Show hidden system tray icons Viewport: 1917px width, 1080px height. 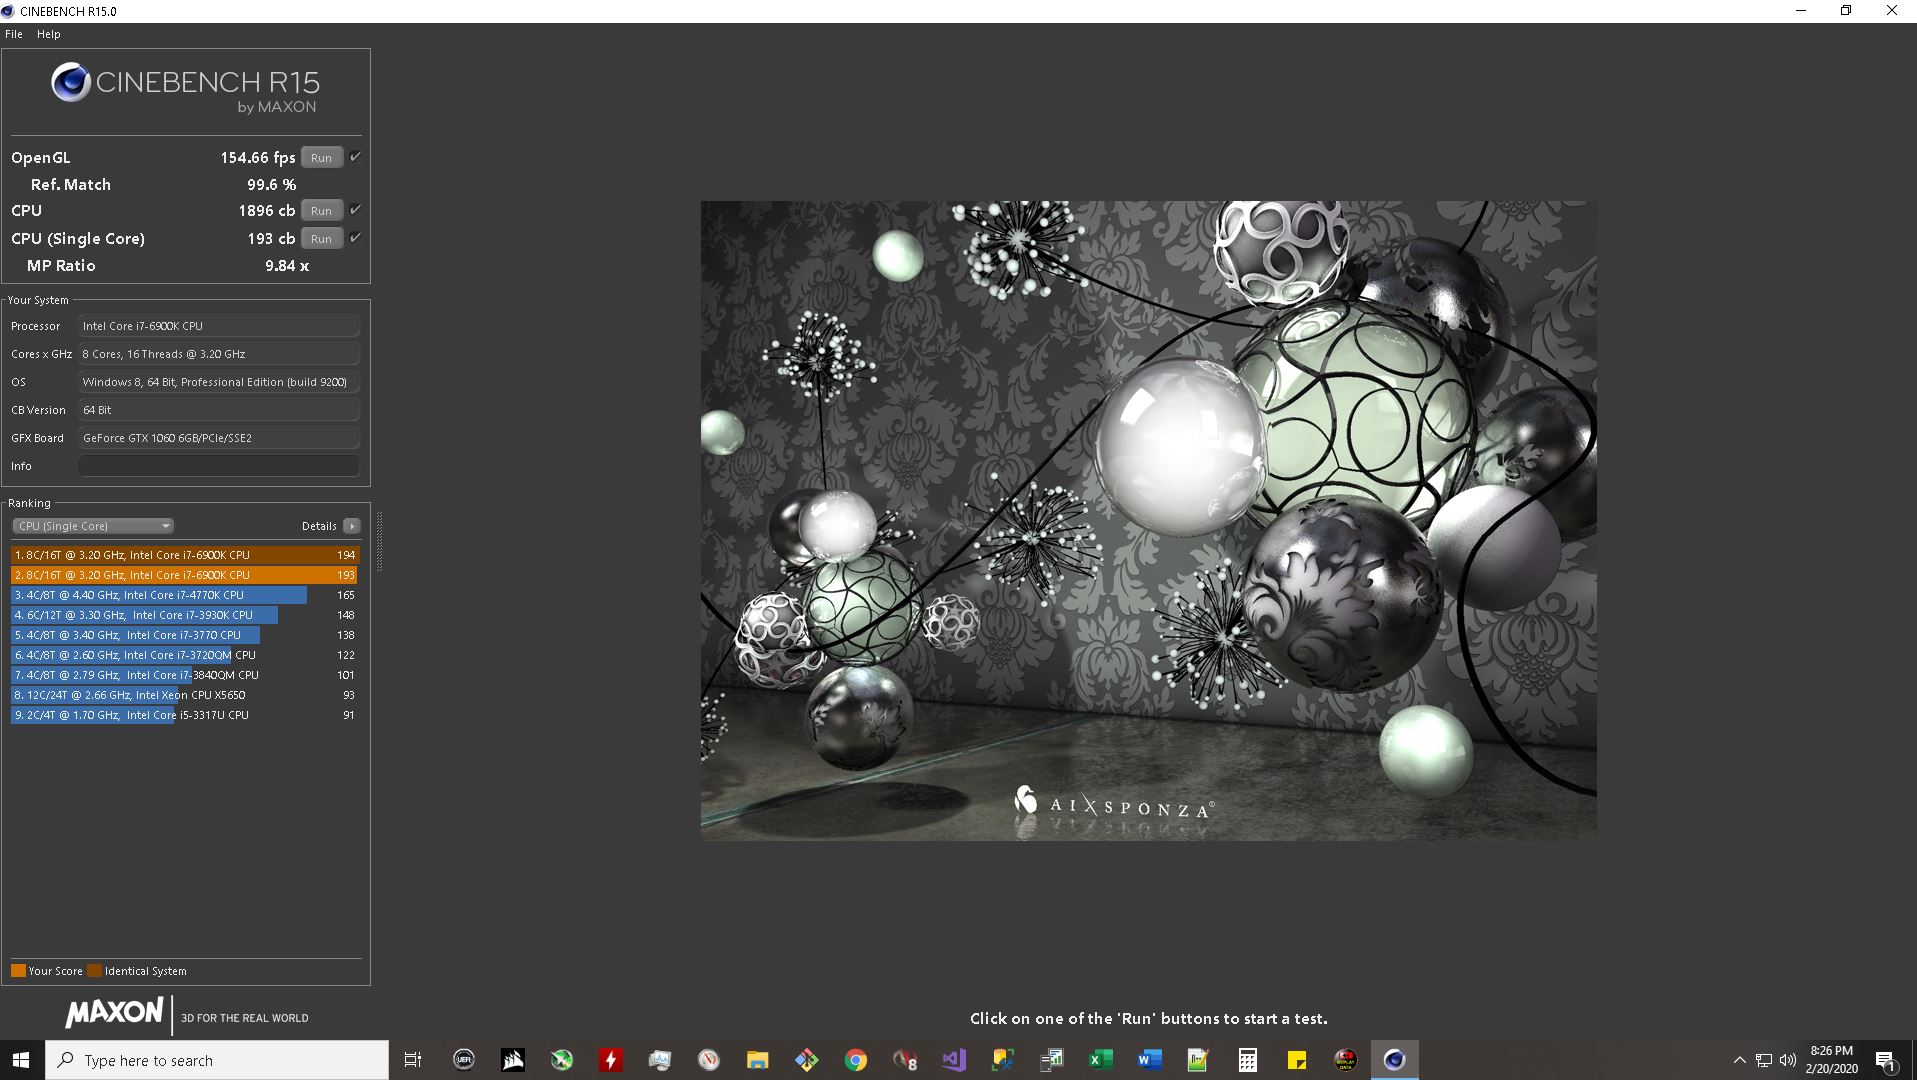(1739, 1060)
